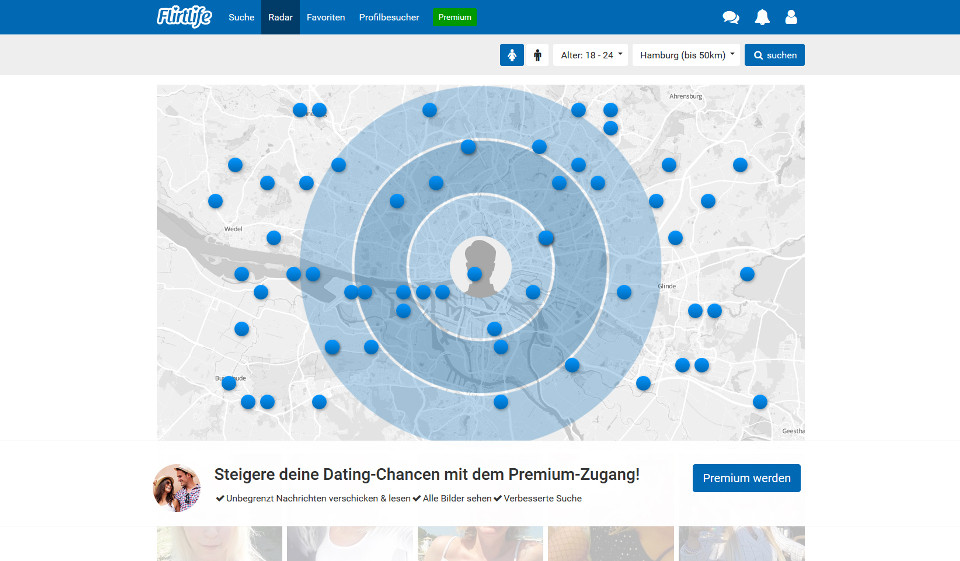Open the notifications bell

[x=762, y=17]
